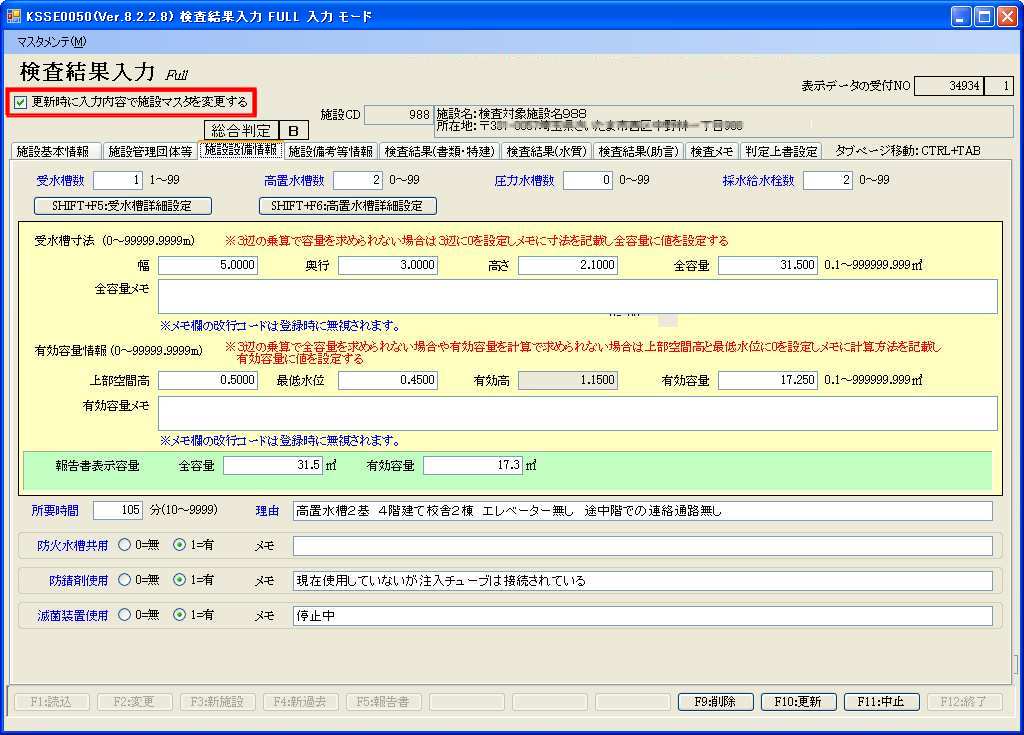Select 1=有 for 防錆剤使用
This screenshot has width=1024, height=735.
[x=180, y=580]
